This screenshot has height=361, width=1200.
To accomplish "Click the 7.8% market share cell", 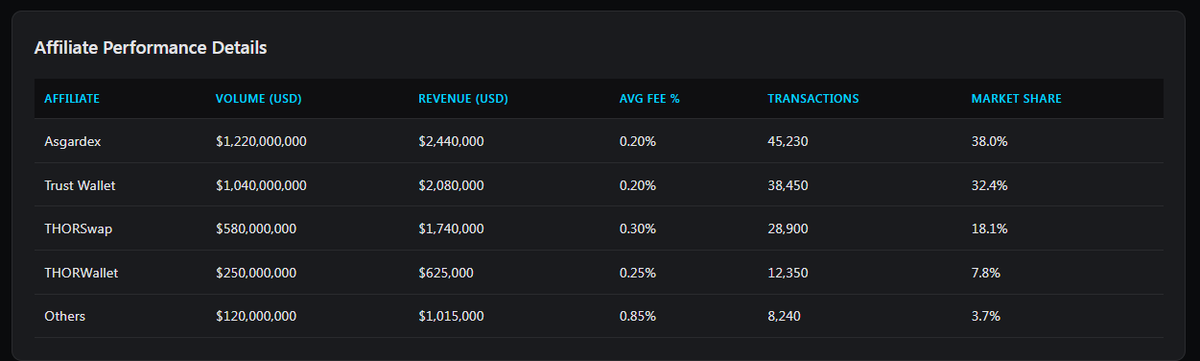I will coord(986,272).
